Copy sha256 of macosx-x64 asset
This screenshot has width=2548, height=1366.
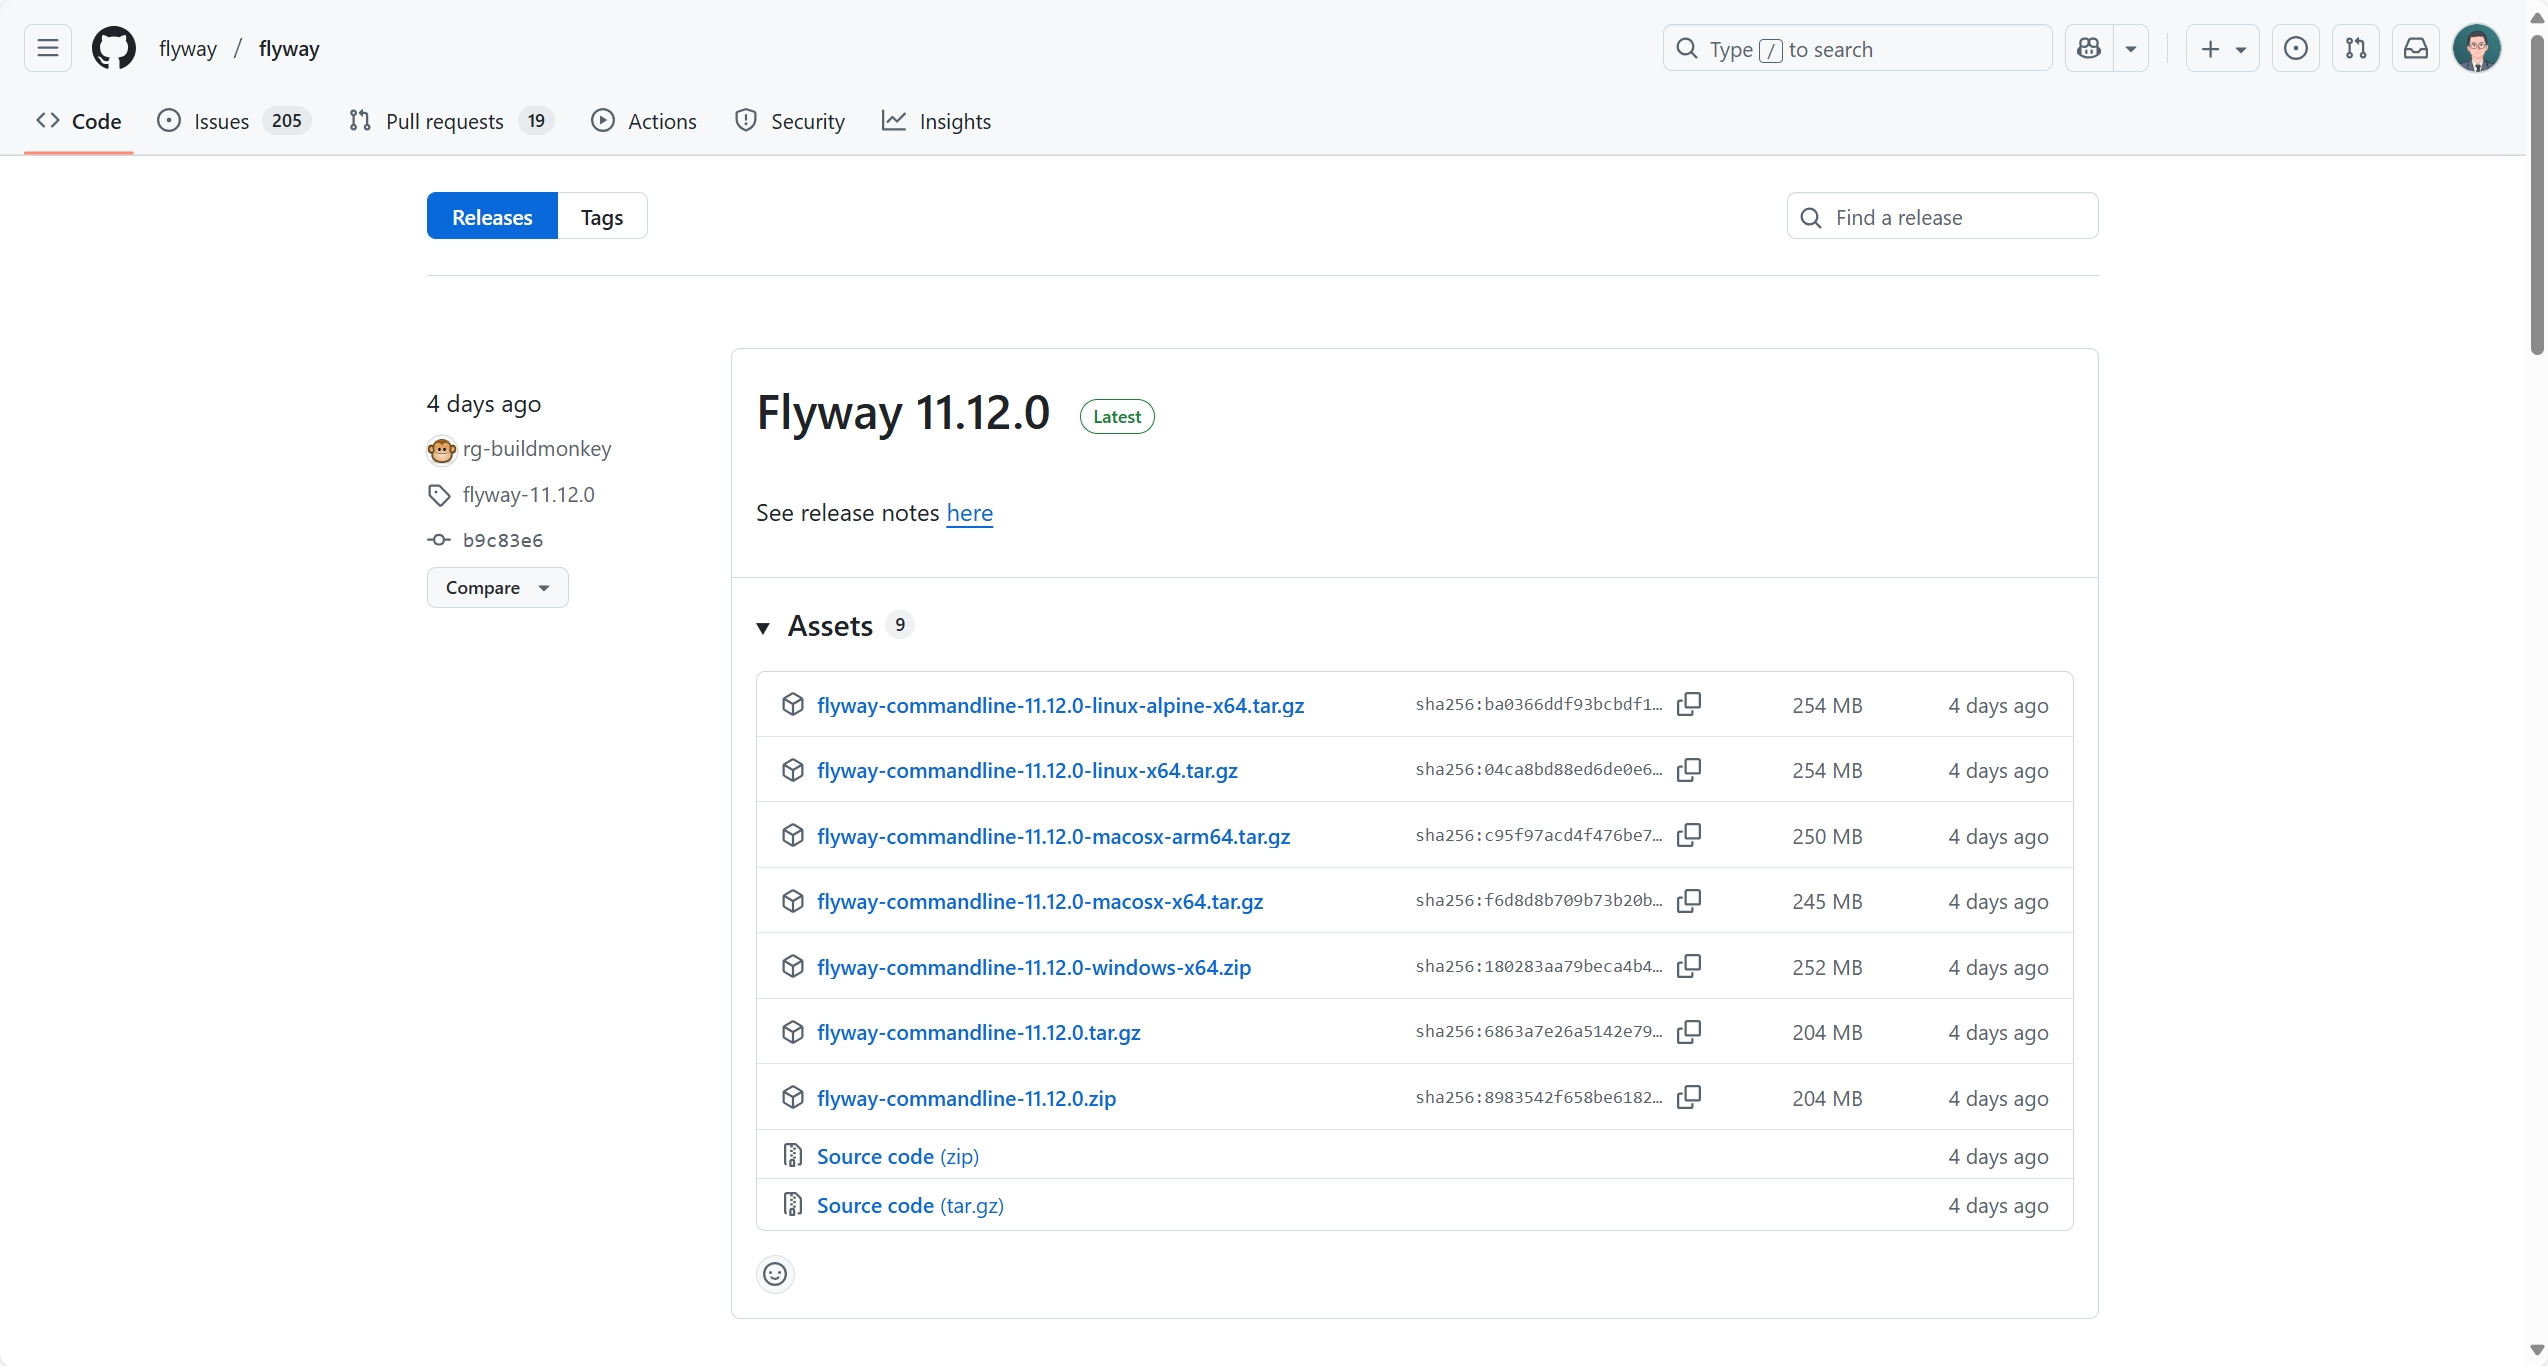click(1688, 900)
